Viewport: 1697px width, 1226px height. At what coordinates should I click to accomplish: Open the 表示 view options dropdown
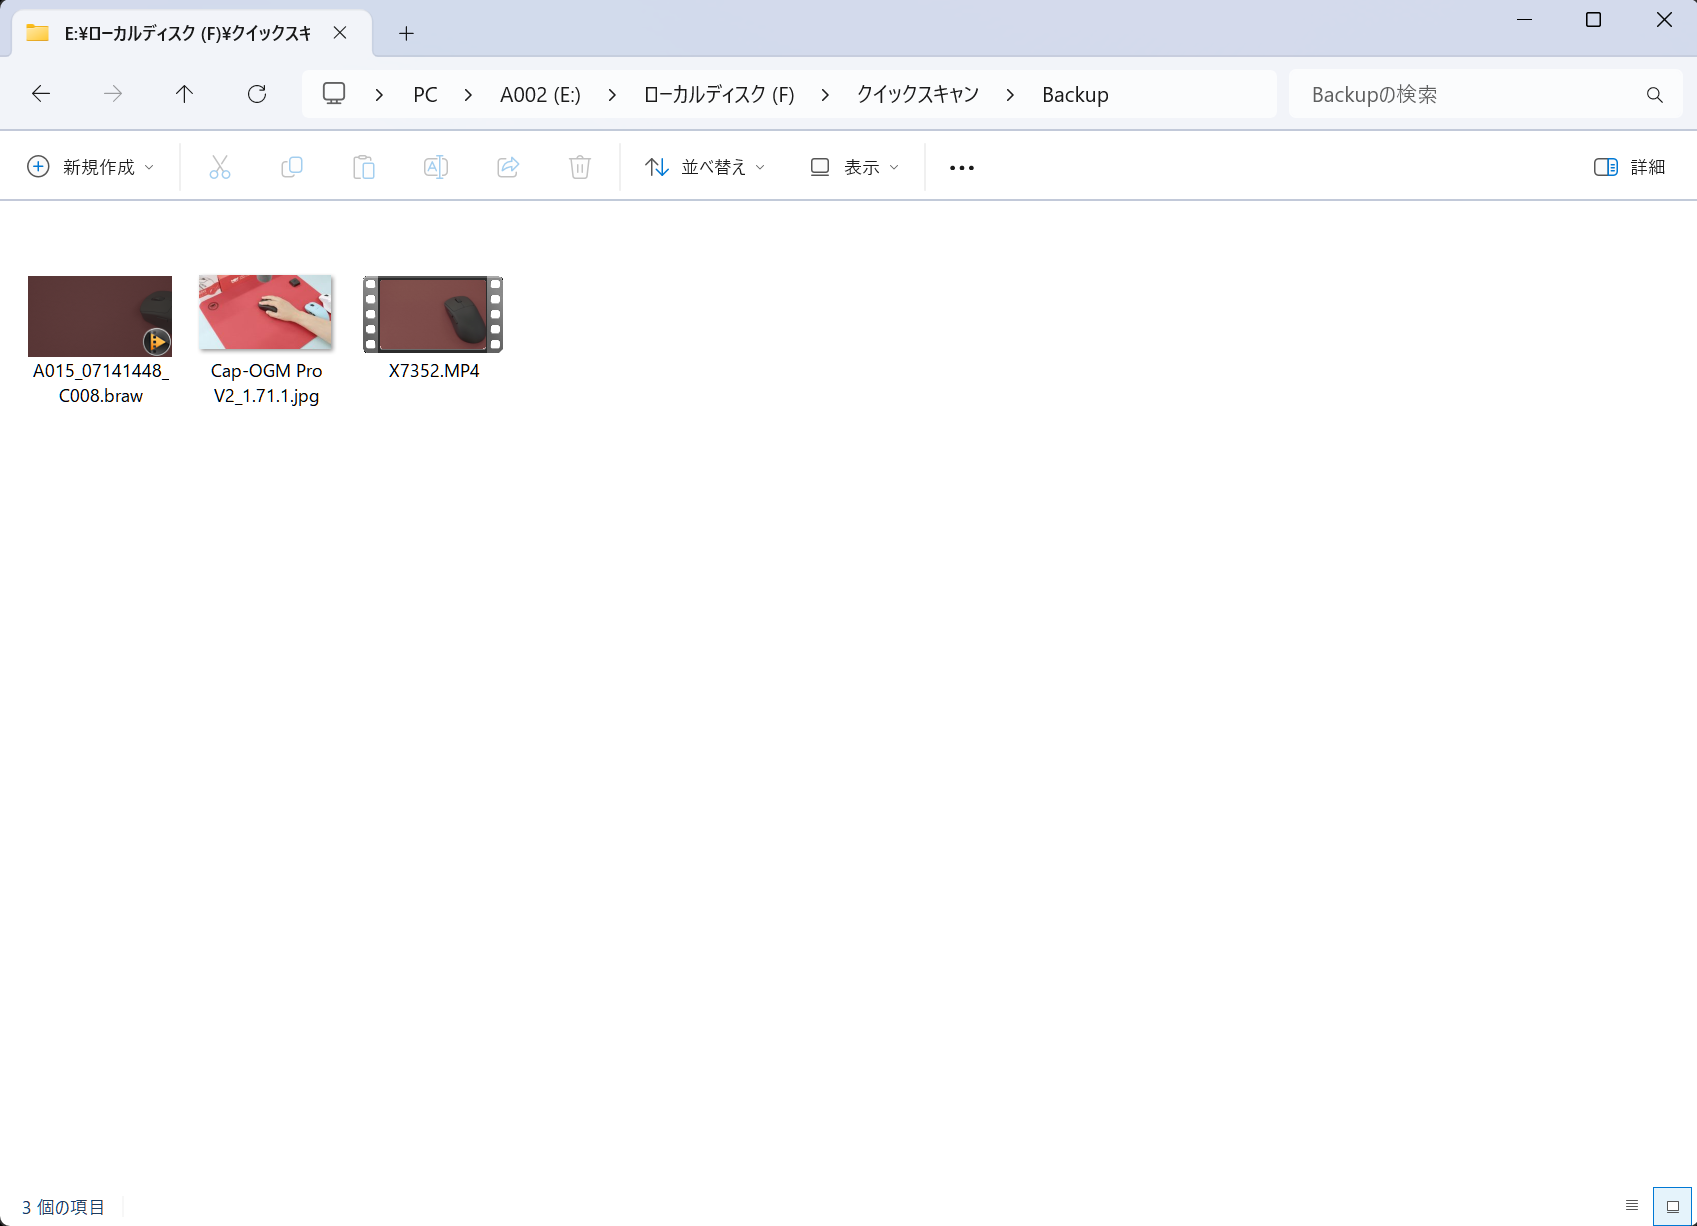click(855, 167)
